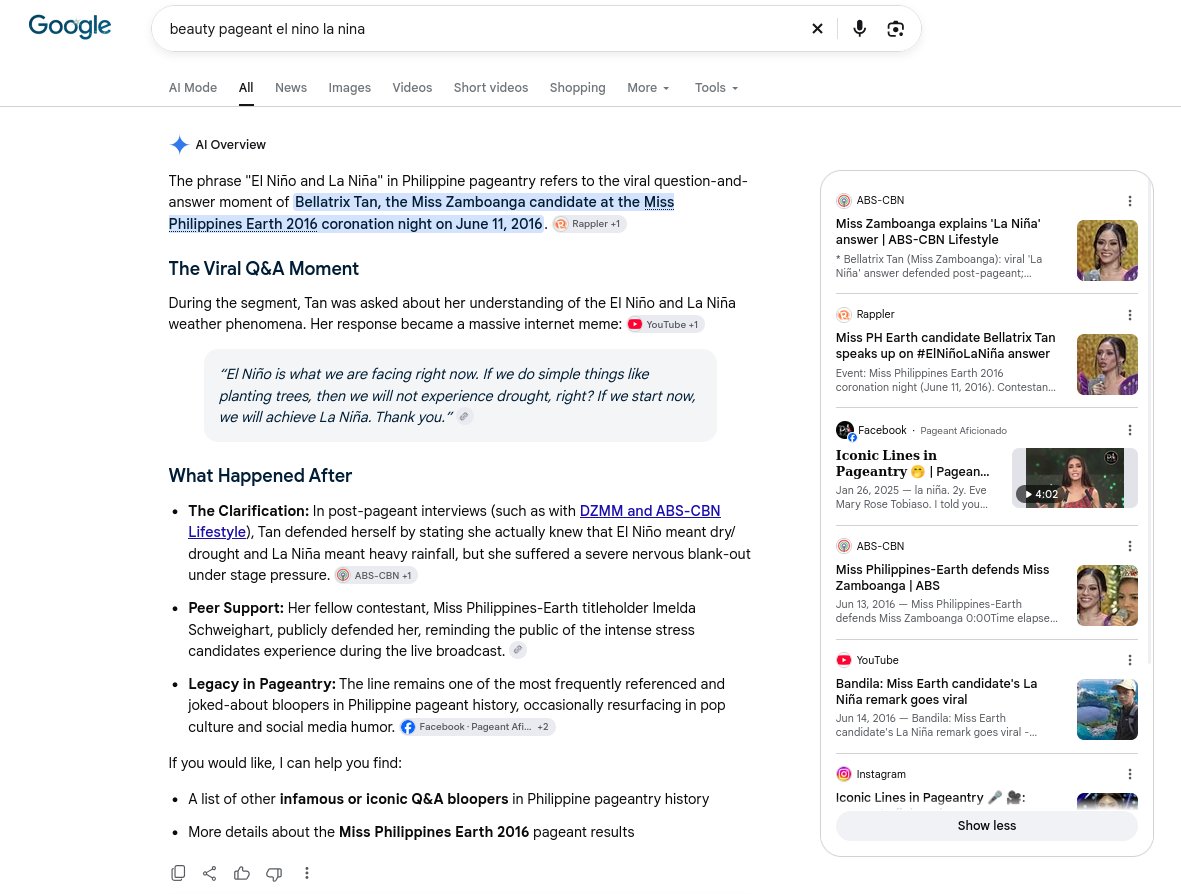
Task: Open options for 'Miss Zamboanga explains' ABS-CBN source
Action: pos(1130,201)
